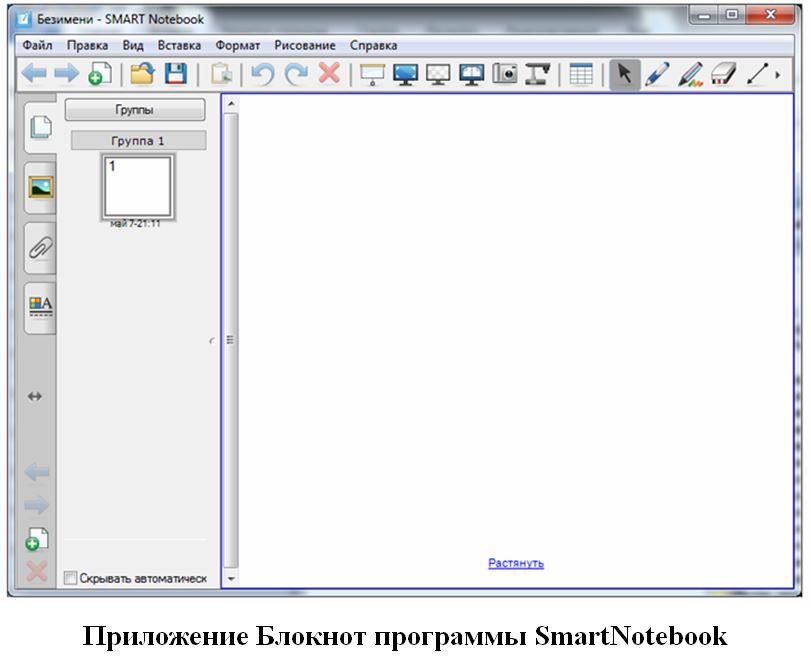Paste from clipboard toolbar icon
811x661 pixels.
221,73
